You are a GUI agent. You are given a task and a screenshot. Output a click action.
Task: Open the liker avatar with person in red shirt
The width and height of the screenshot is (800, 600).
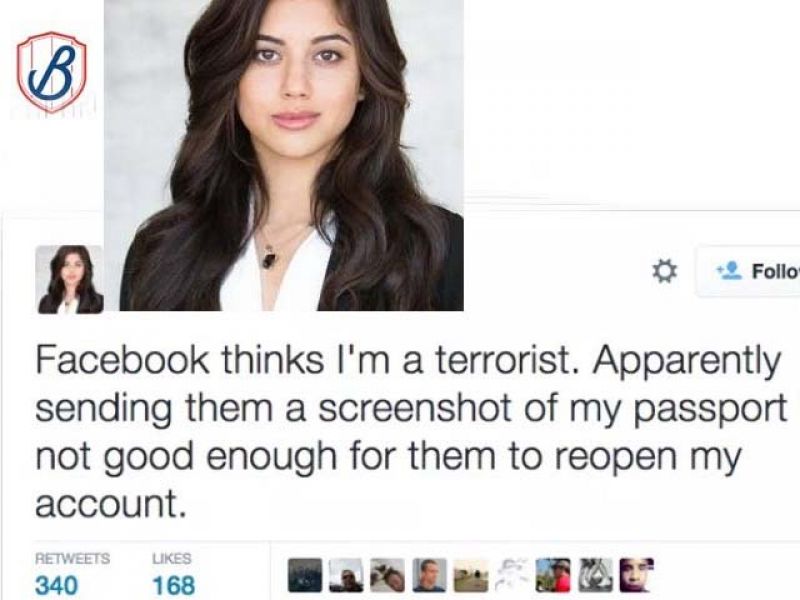pyautogui.click(x=553, y=575)
